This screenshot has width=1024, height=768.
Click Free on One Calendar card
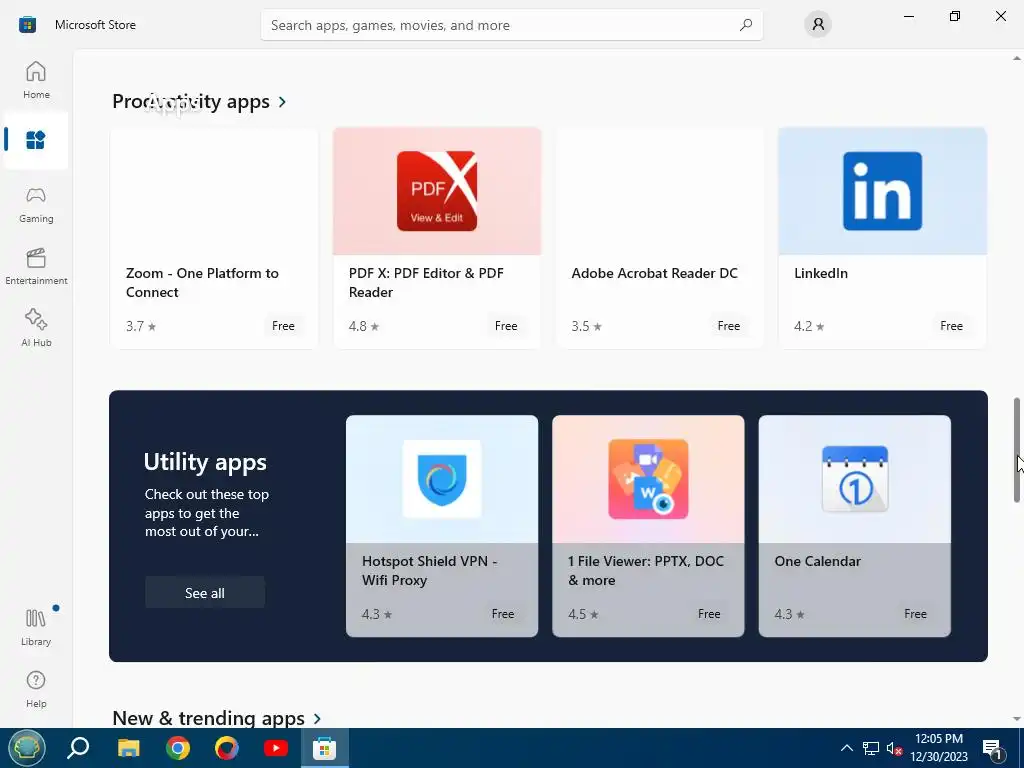(x=915, y=614)
